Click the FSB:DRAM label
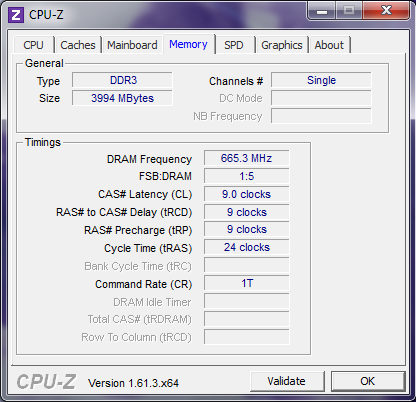The image size is (416, 402). [165, 176]
